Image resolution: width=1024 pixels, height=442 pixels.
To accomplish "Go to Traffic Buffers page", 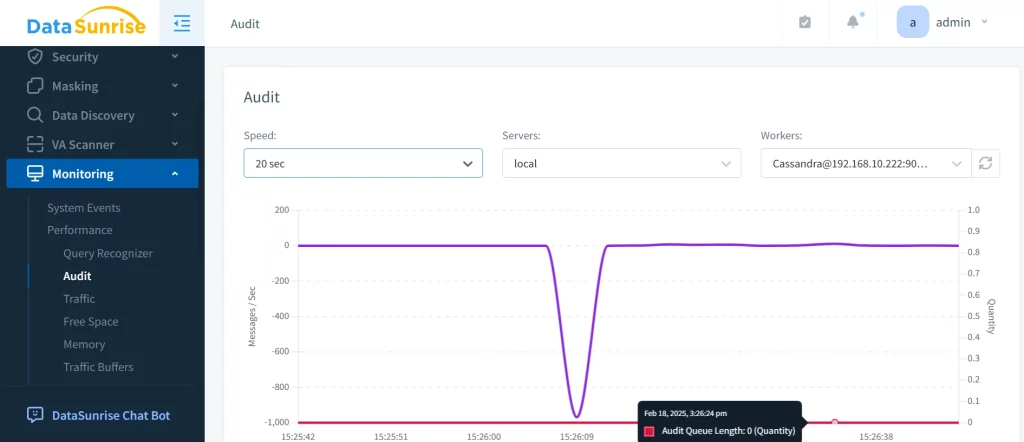I will point(98,367).
